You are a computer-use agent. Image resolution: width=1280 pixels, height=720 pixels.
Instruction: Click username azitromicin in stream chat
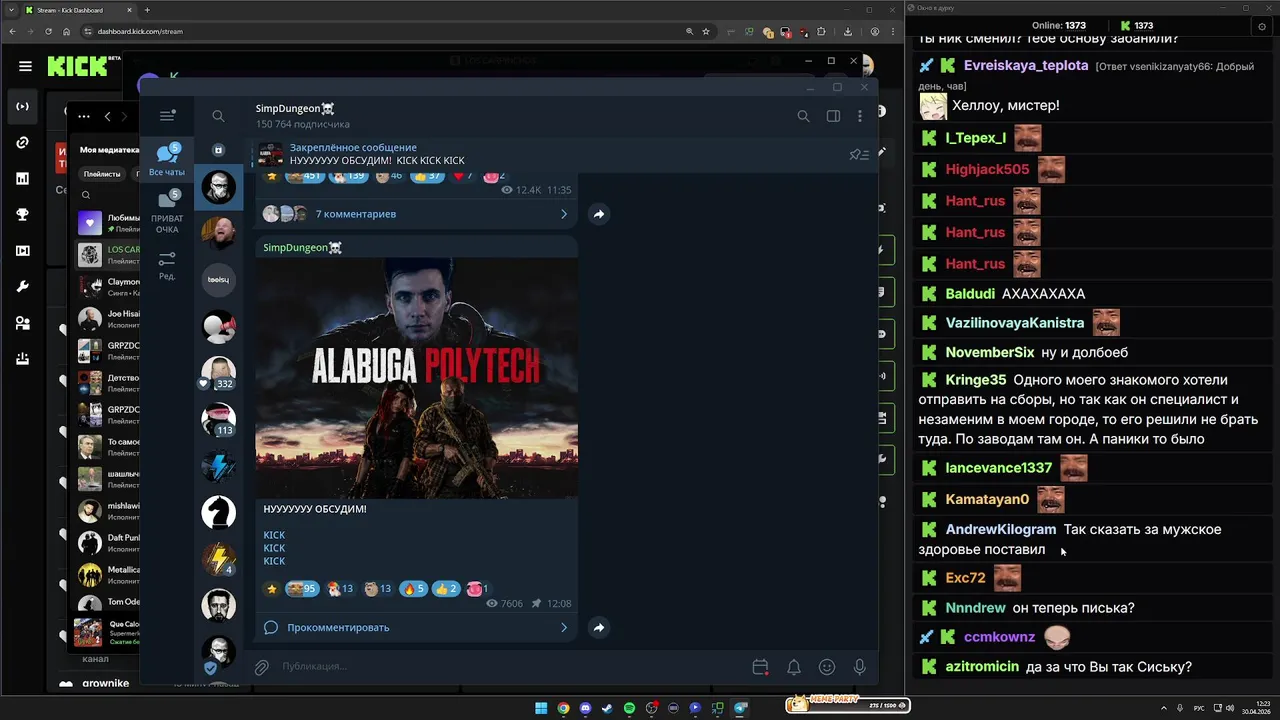982,667
